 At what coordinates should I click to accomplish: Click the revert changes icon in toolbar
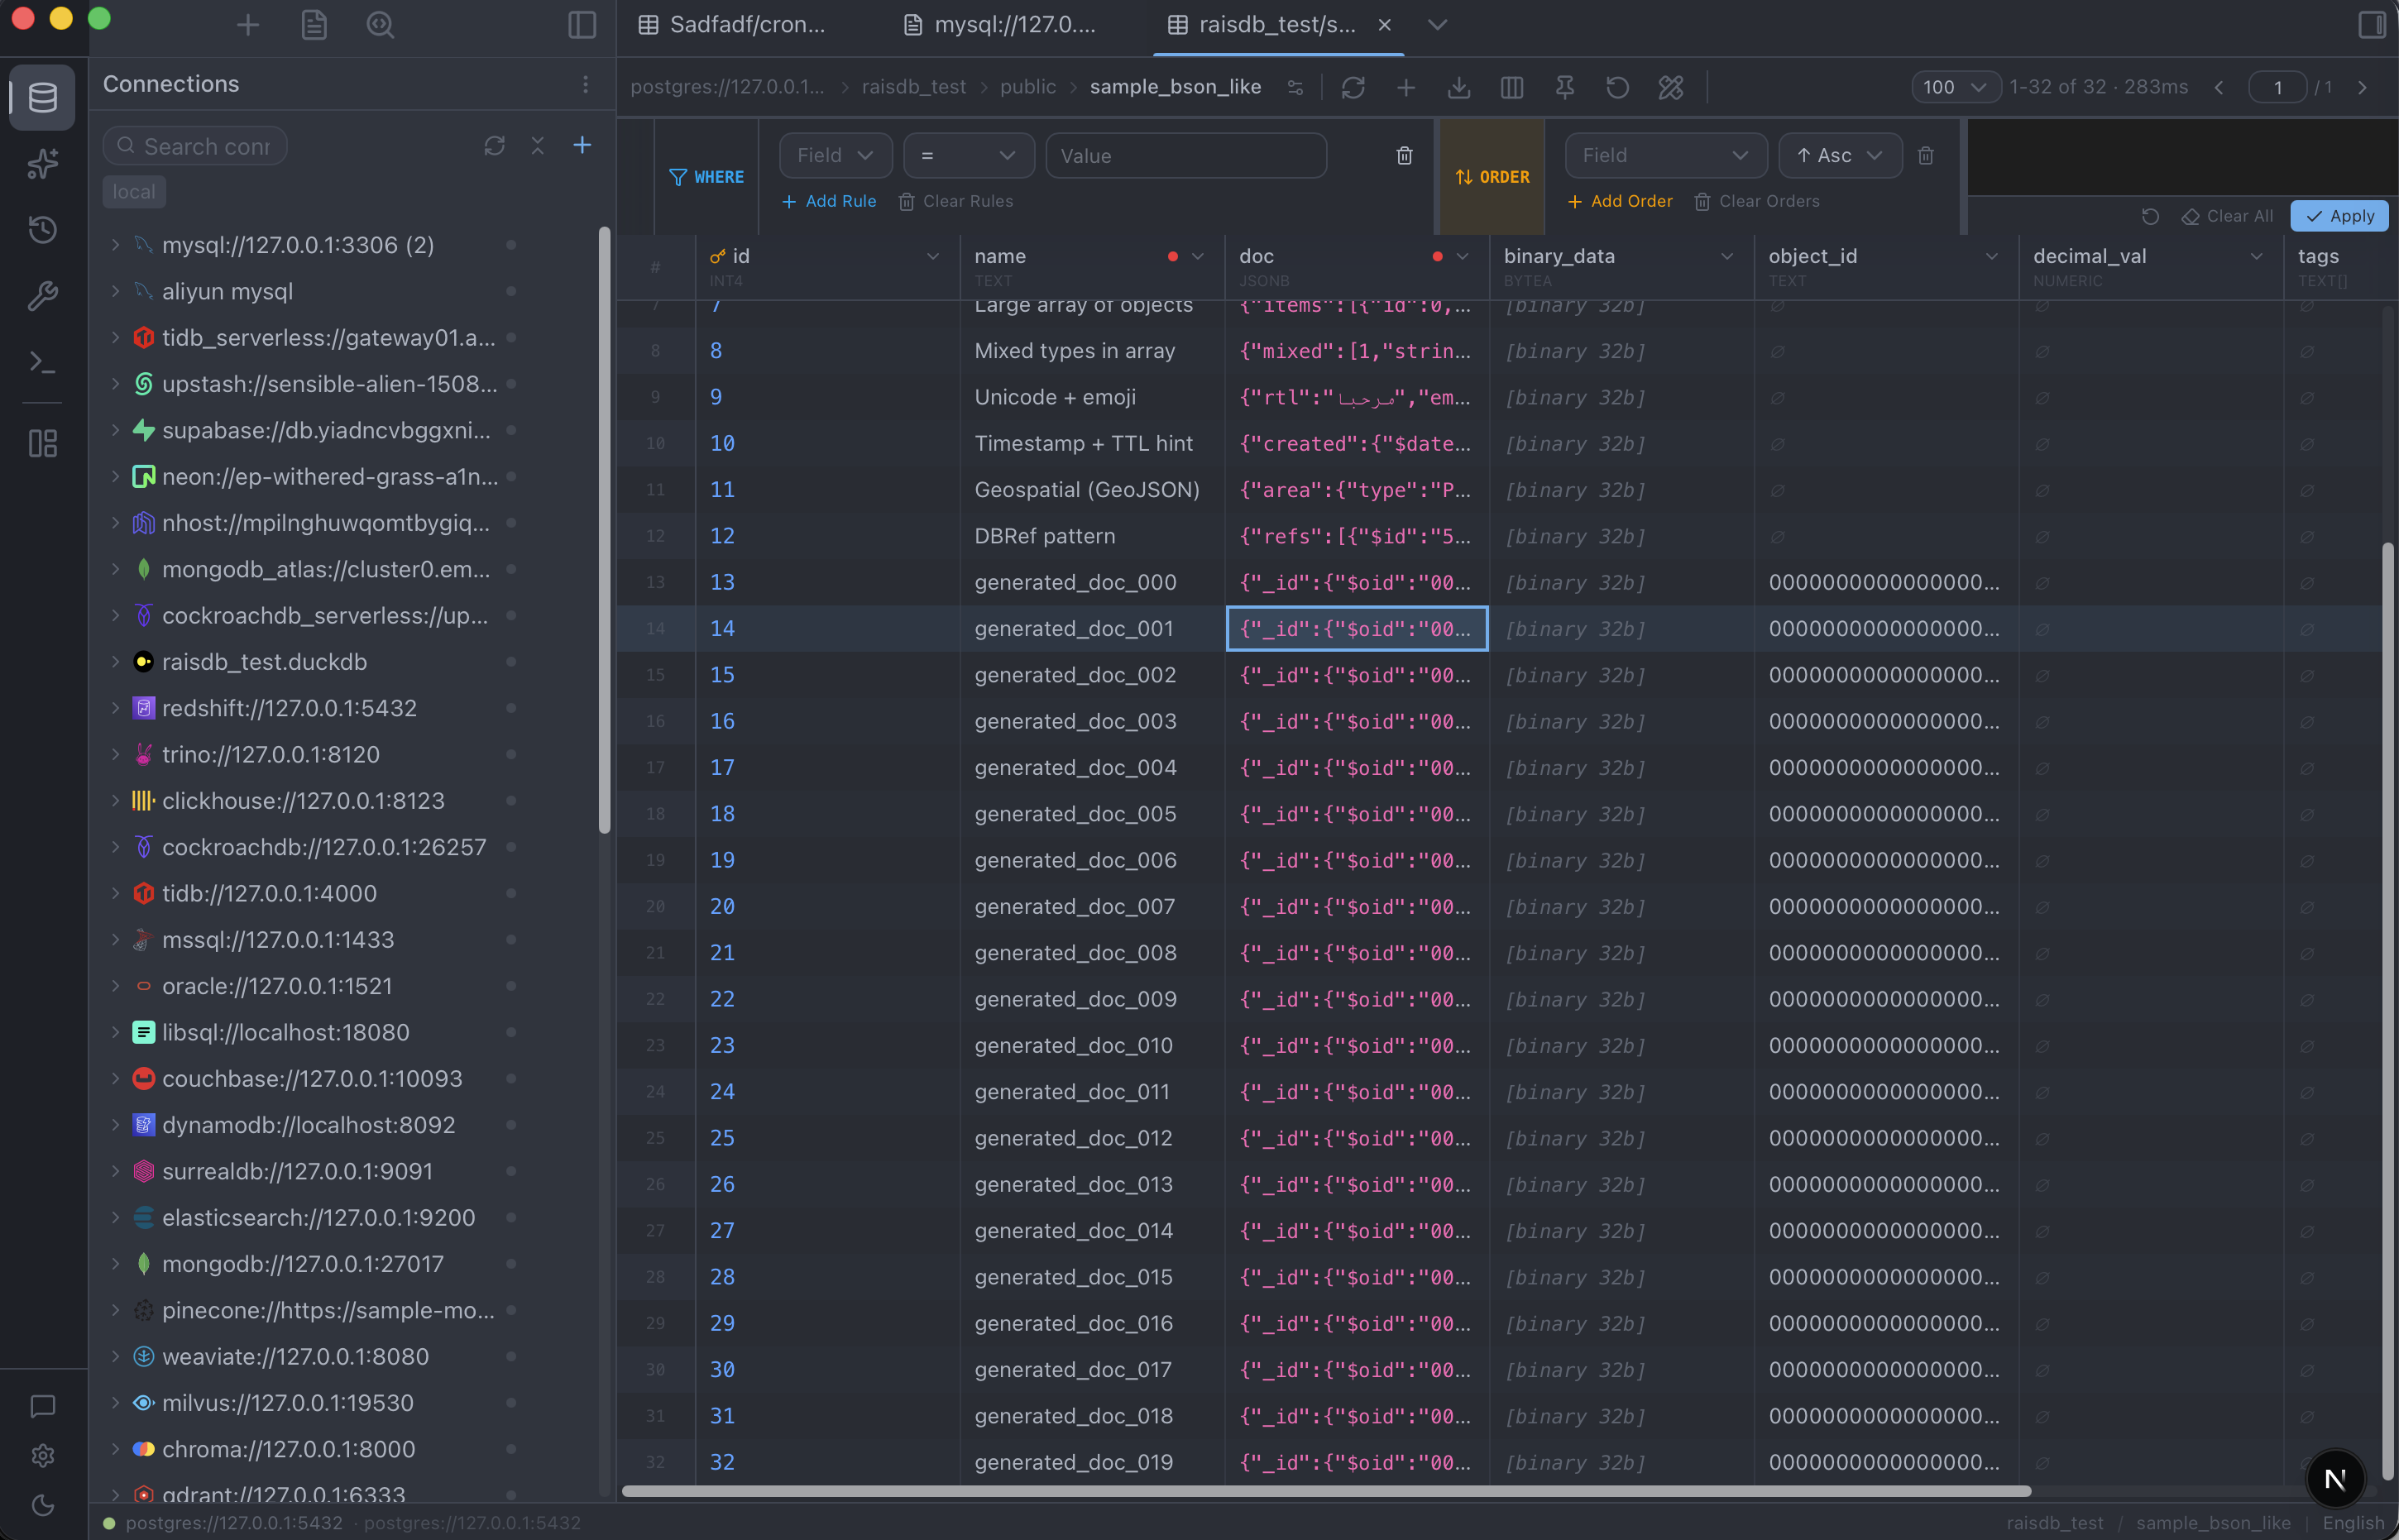click(1618, 88)
